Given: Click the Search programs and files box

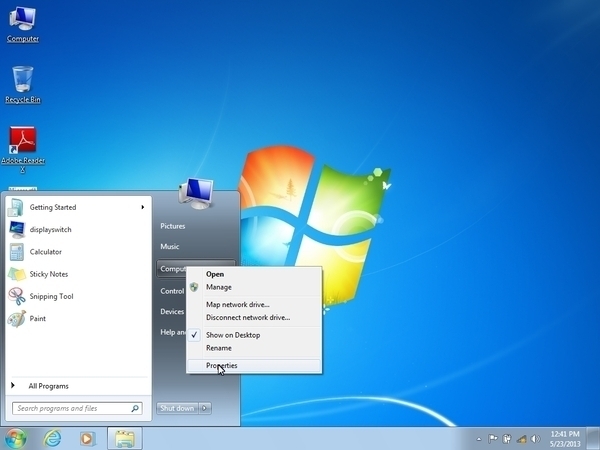Looking at the screenshot, I should pyautogui.click(x=72, y=408).
